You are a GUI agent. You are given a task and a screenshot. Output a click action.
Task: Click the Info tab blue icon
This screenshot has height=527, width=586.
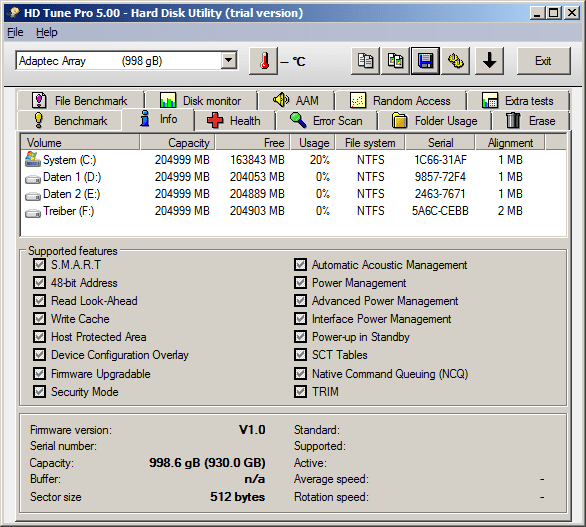[145, 118]
